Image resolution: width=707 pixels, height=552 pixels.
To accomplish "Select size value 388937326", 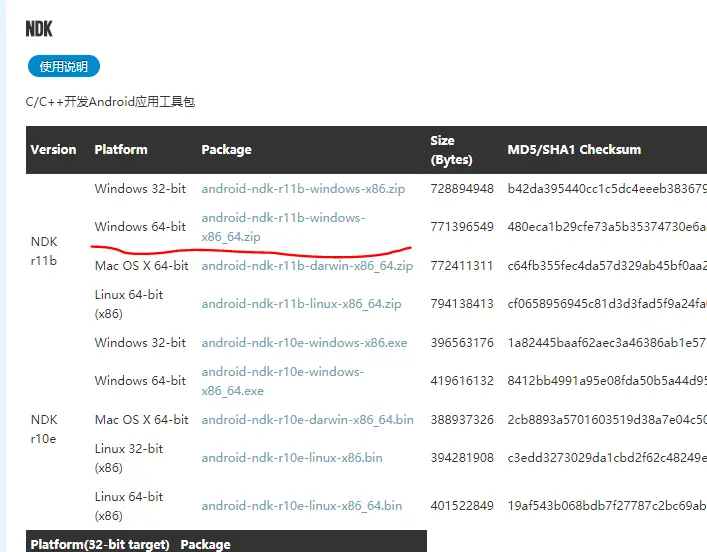I will pos(462,420).
